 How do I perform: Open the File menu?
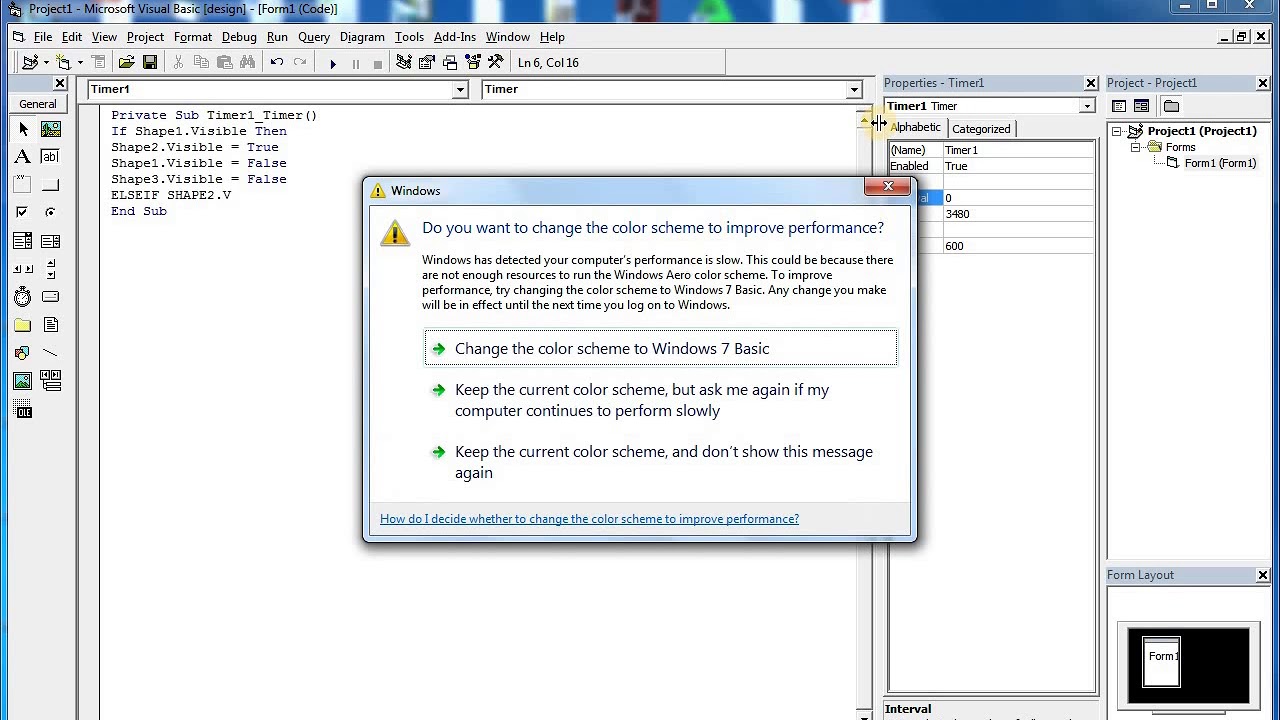tap(43, 37)
